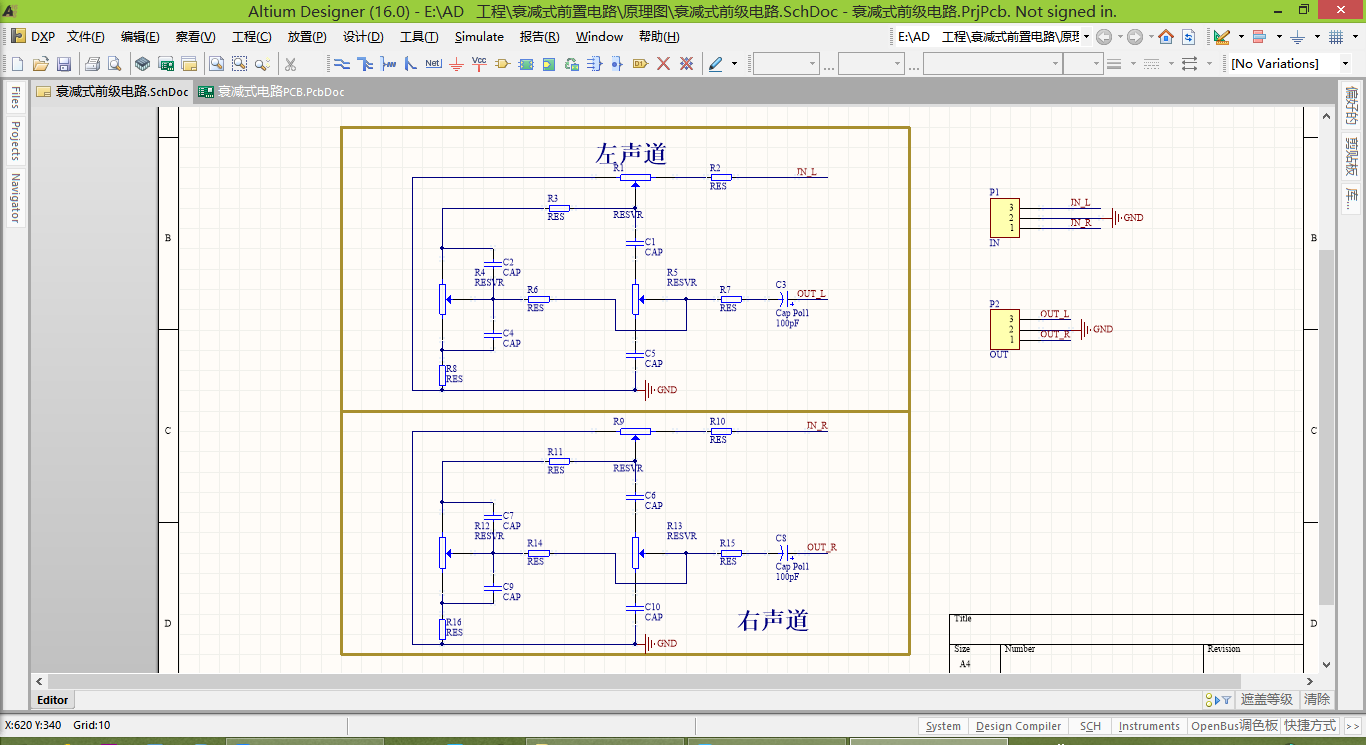1366x745 pixels.
Task: Select the Place Part tool
Action: (503, 63)
